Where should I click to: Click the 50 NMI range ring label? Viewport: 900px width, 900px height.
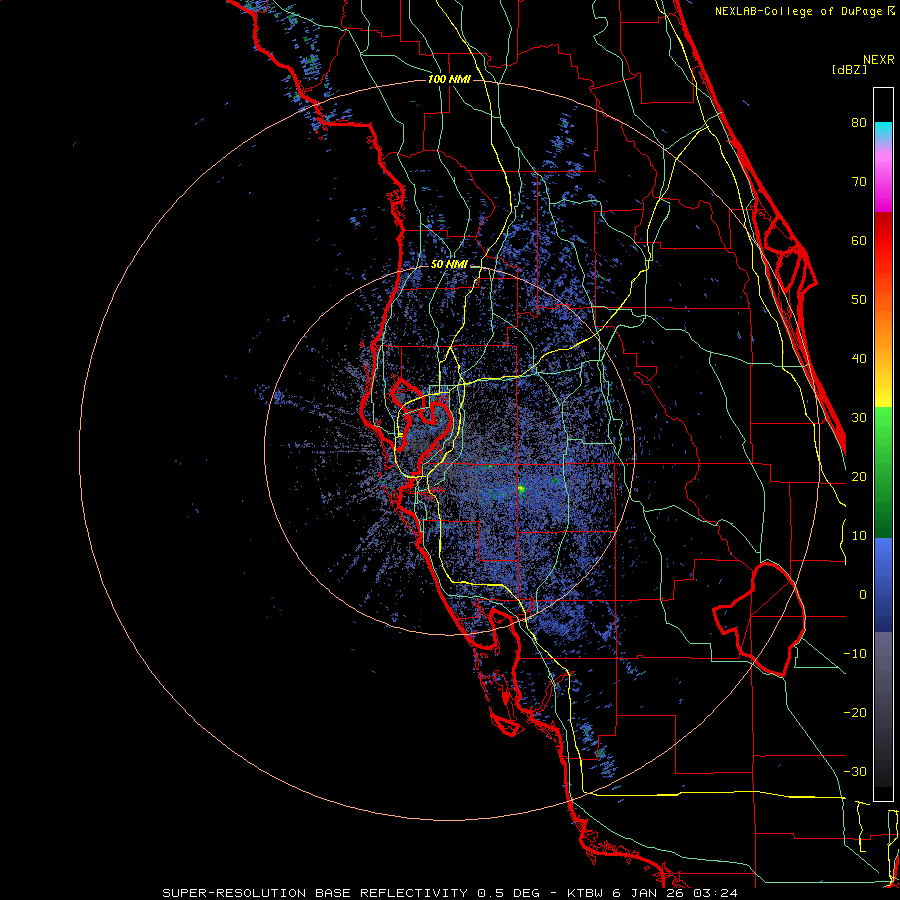click(449, 265)
